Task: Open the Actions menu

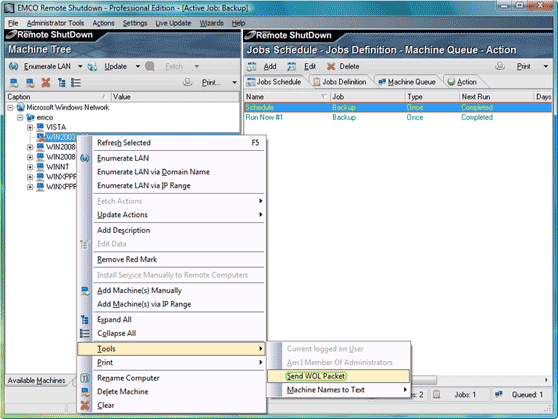Action: coord(103,23)
